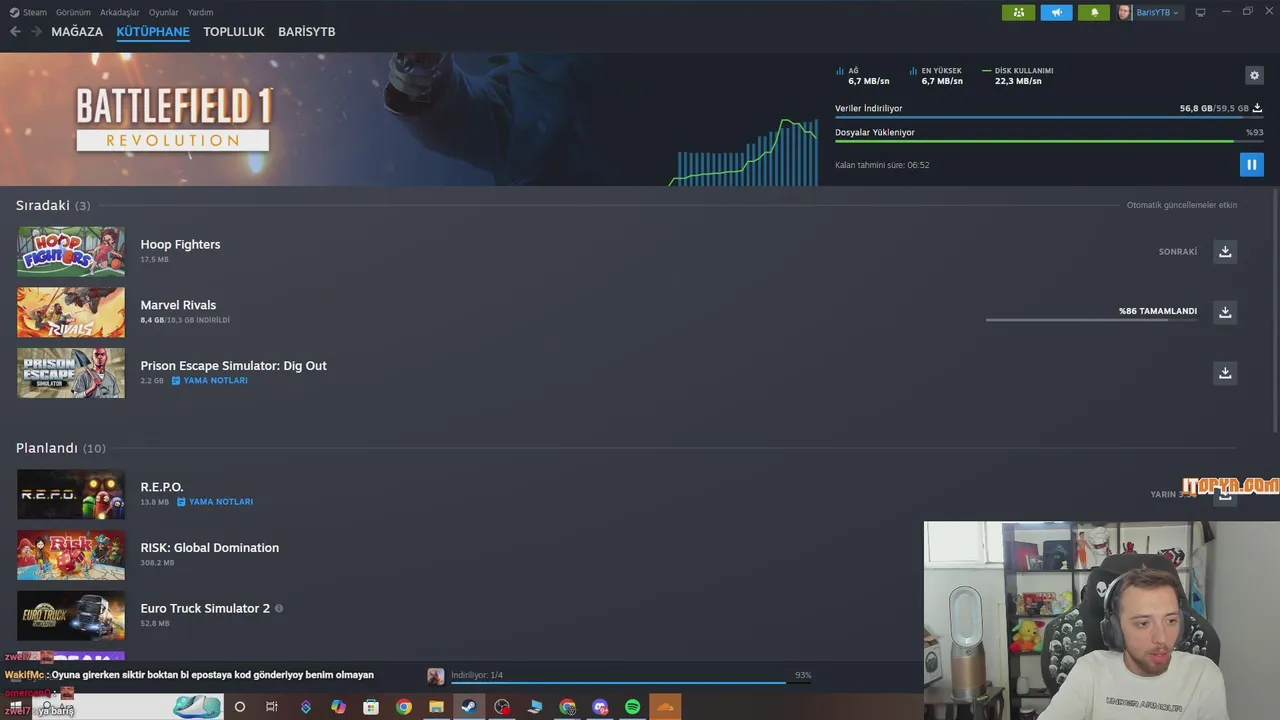
Task: Click the Hoop Fighters download icon
Action: pos(1225,252)
